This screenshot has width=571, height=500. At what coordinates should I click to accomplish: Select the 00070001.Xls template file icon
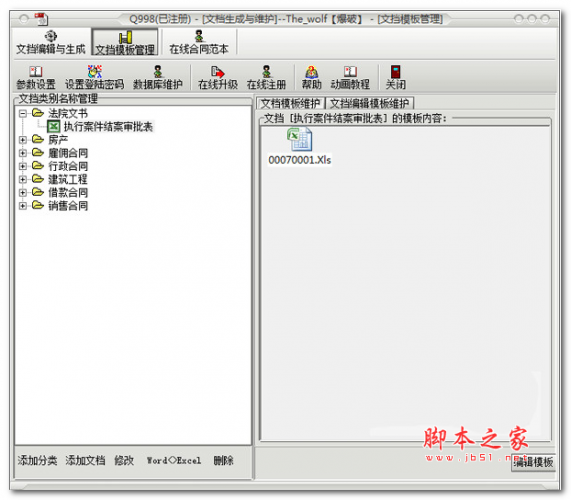point(299,139)
